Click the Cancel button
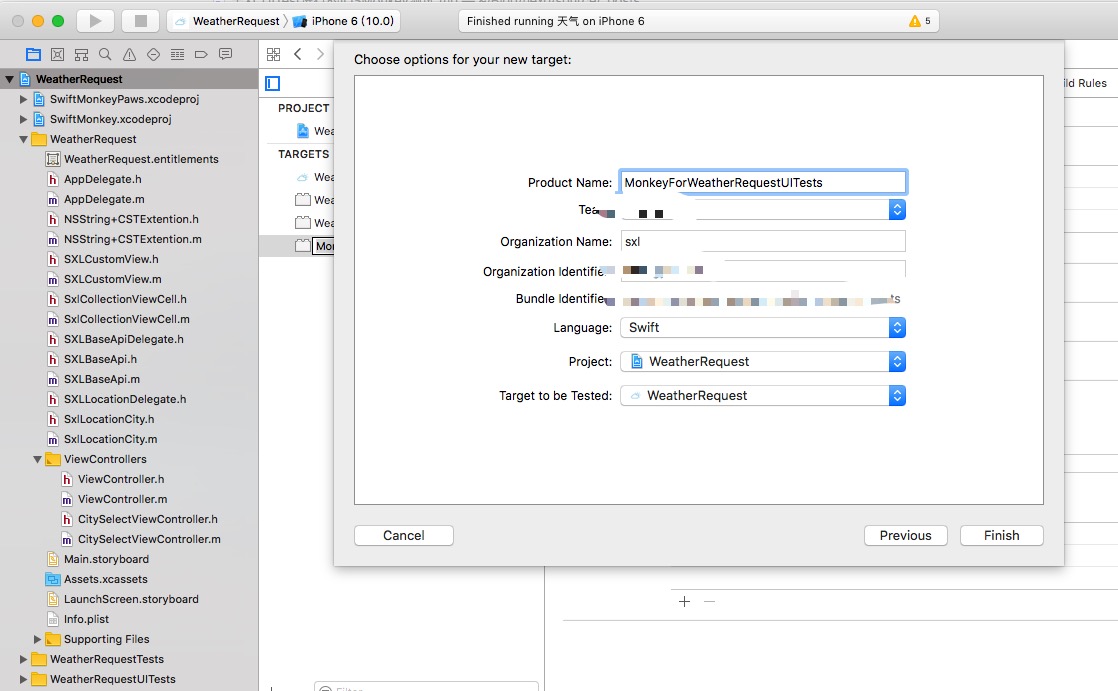 [x=404, y=536]
